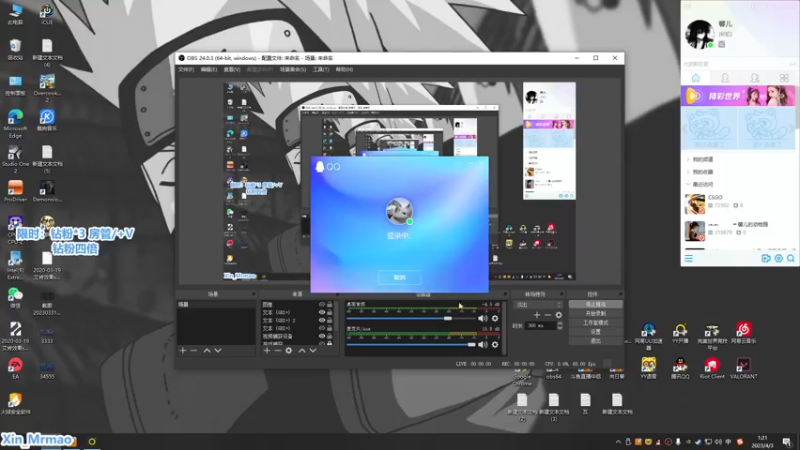Image resolution: width=800 pixels, height=450 pixels.
Task: Open Riot Client desktop shortcut
Action: tap(712, 368)
